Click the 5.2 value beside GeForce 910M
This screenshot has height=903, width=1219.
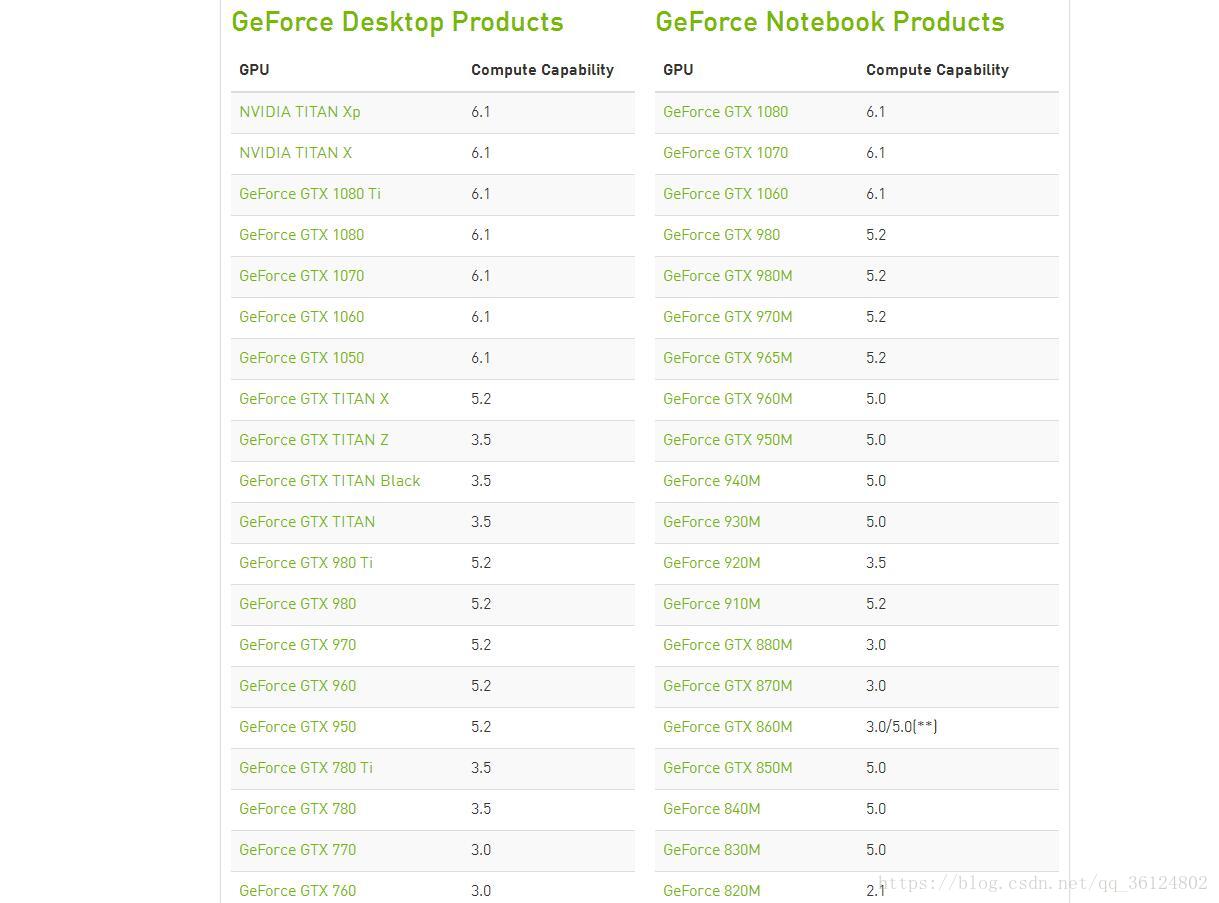pos(876,604)
